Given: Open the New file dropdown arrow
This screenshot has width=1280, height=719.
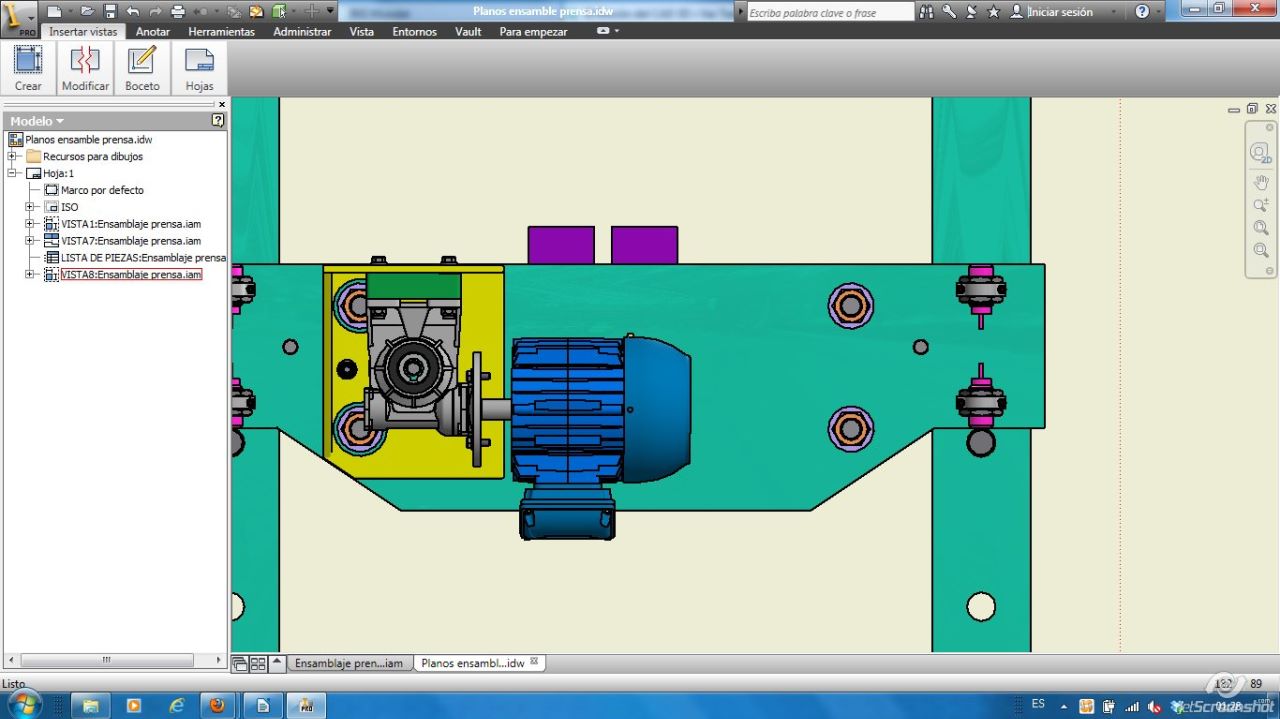Looking at the screenshot, I should (x=70, y=11).
